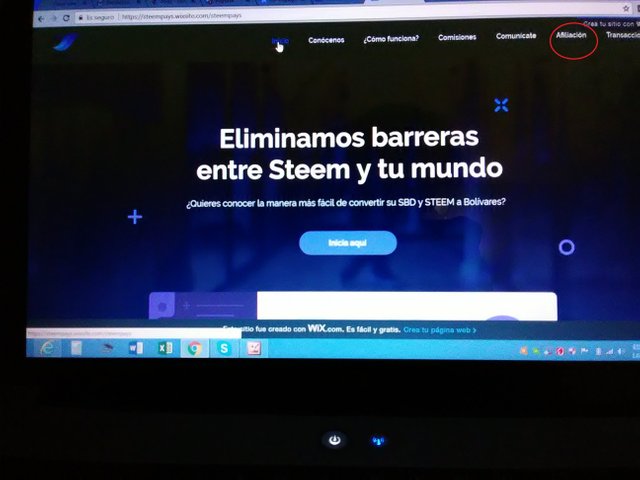This screenshot has height=480, width=640.
Task: Click the browser back arrow
Action: 41,19
